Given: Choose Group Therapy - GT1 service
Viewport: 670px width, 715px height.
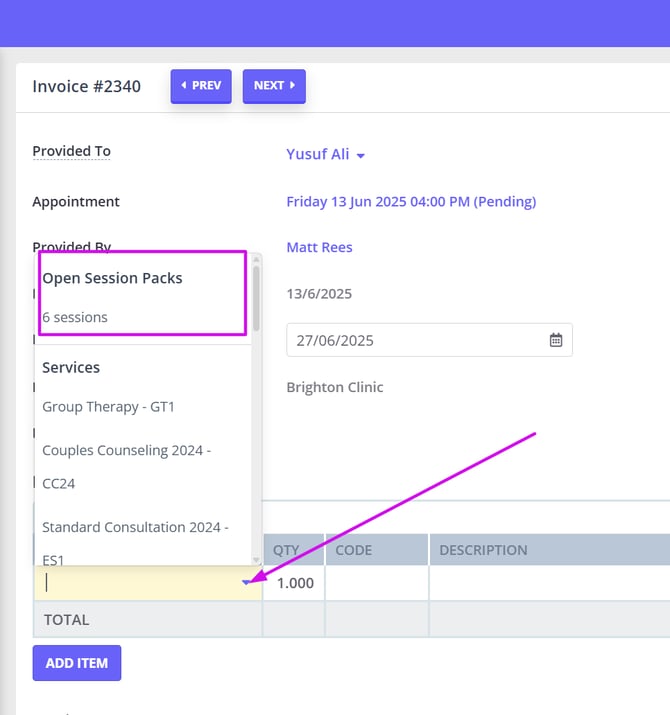Looking at the screenshot, I should coord(108,407).
